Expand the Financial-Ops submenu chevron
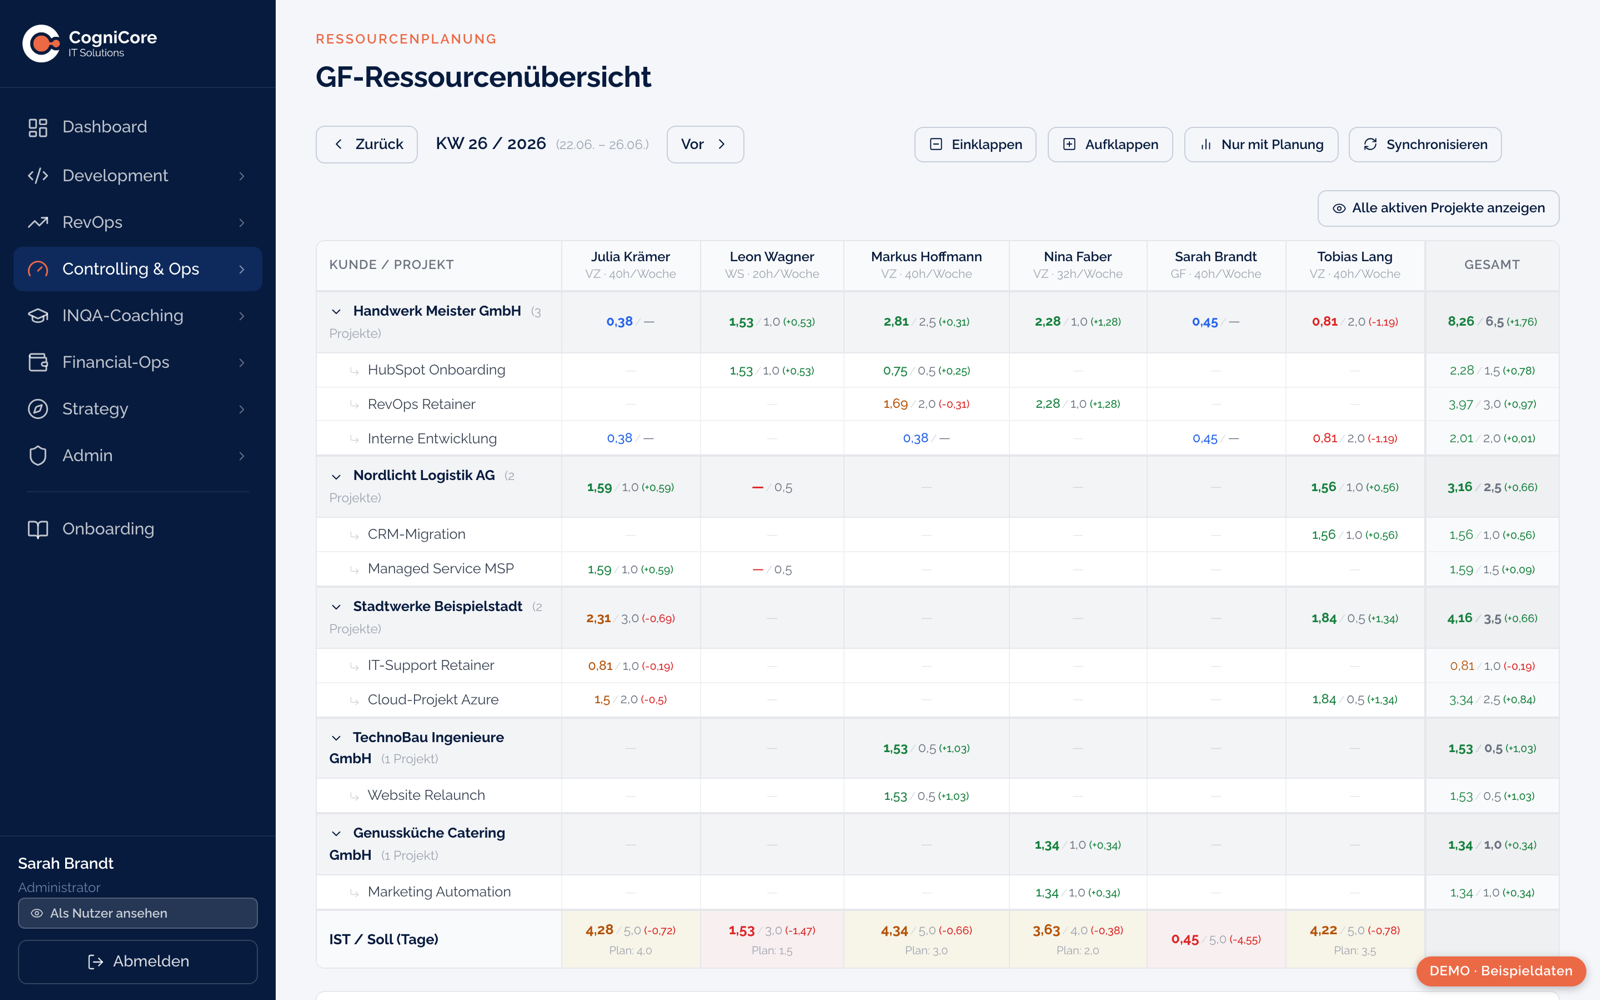 click(242, 362)
